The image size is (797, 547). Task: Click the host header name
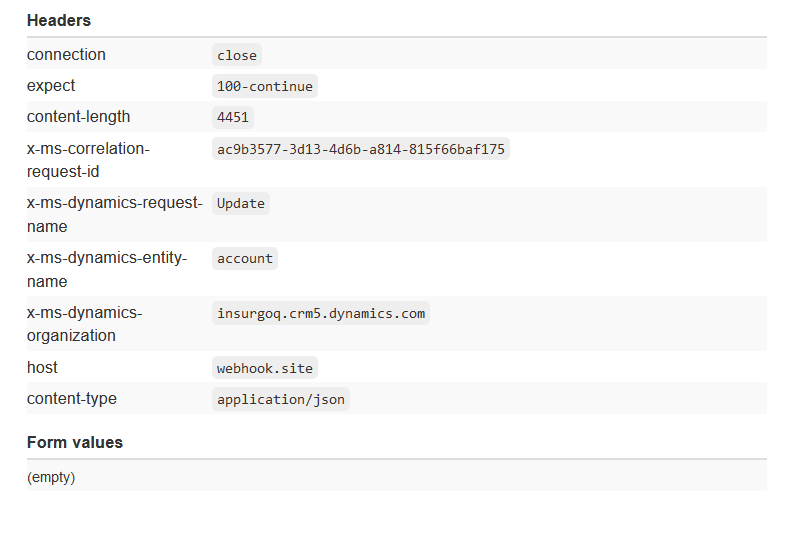(x=42, y=367)
